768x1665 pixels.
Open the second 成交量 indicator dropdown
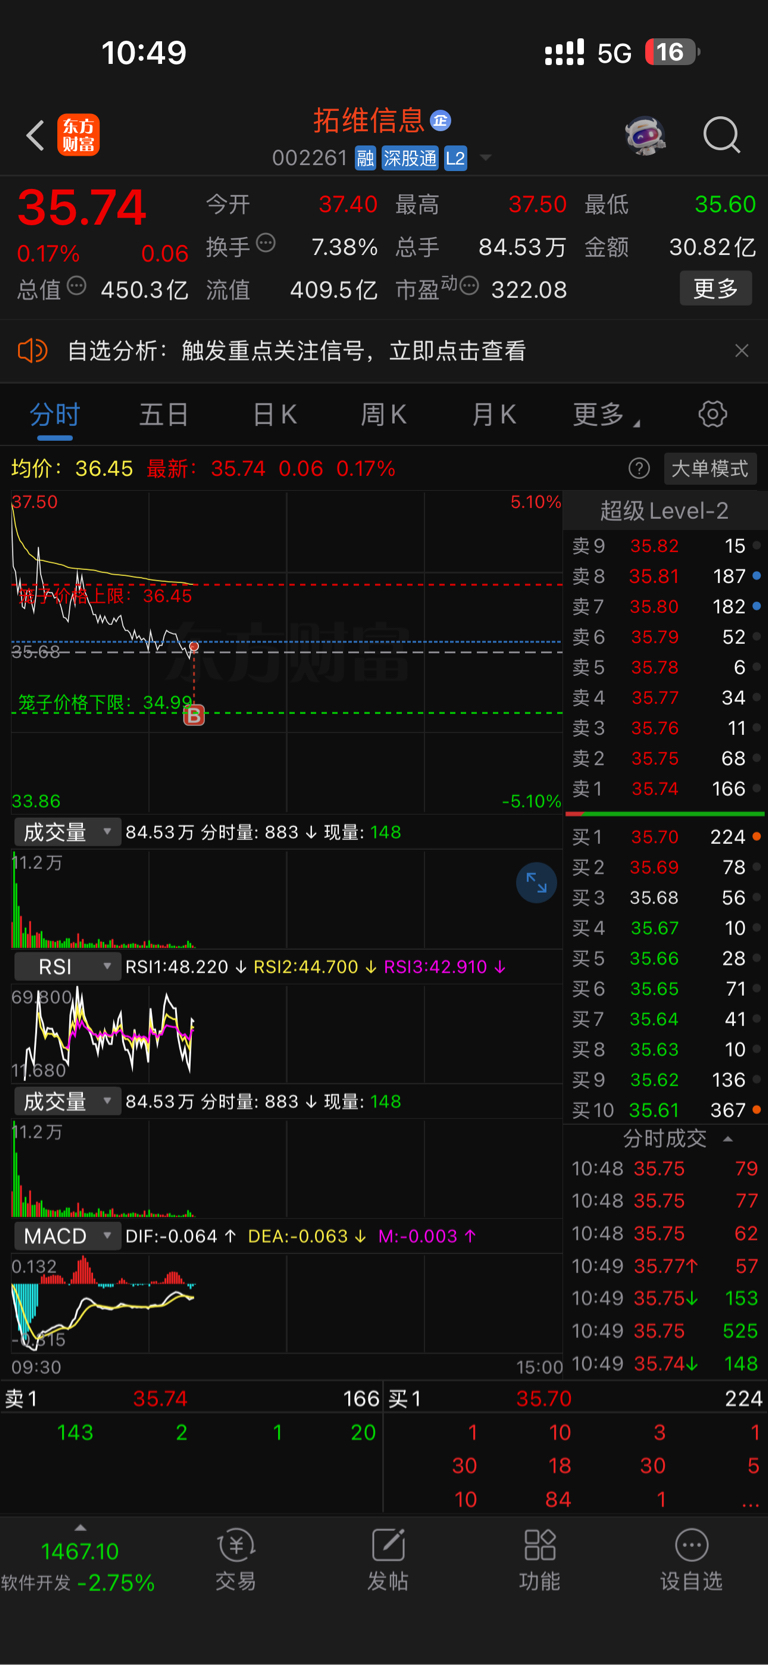click(x=67, y=1101)
